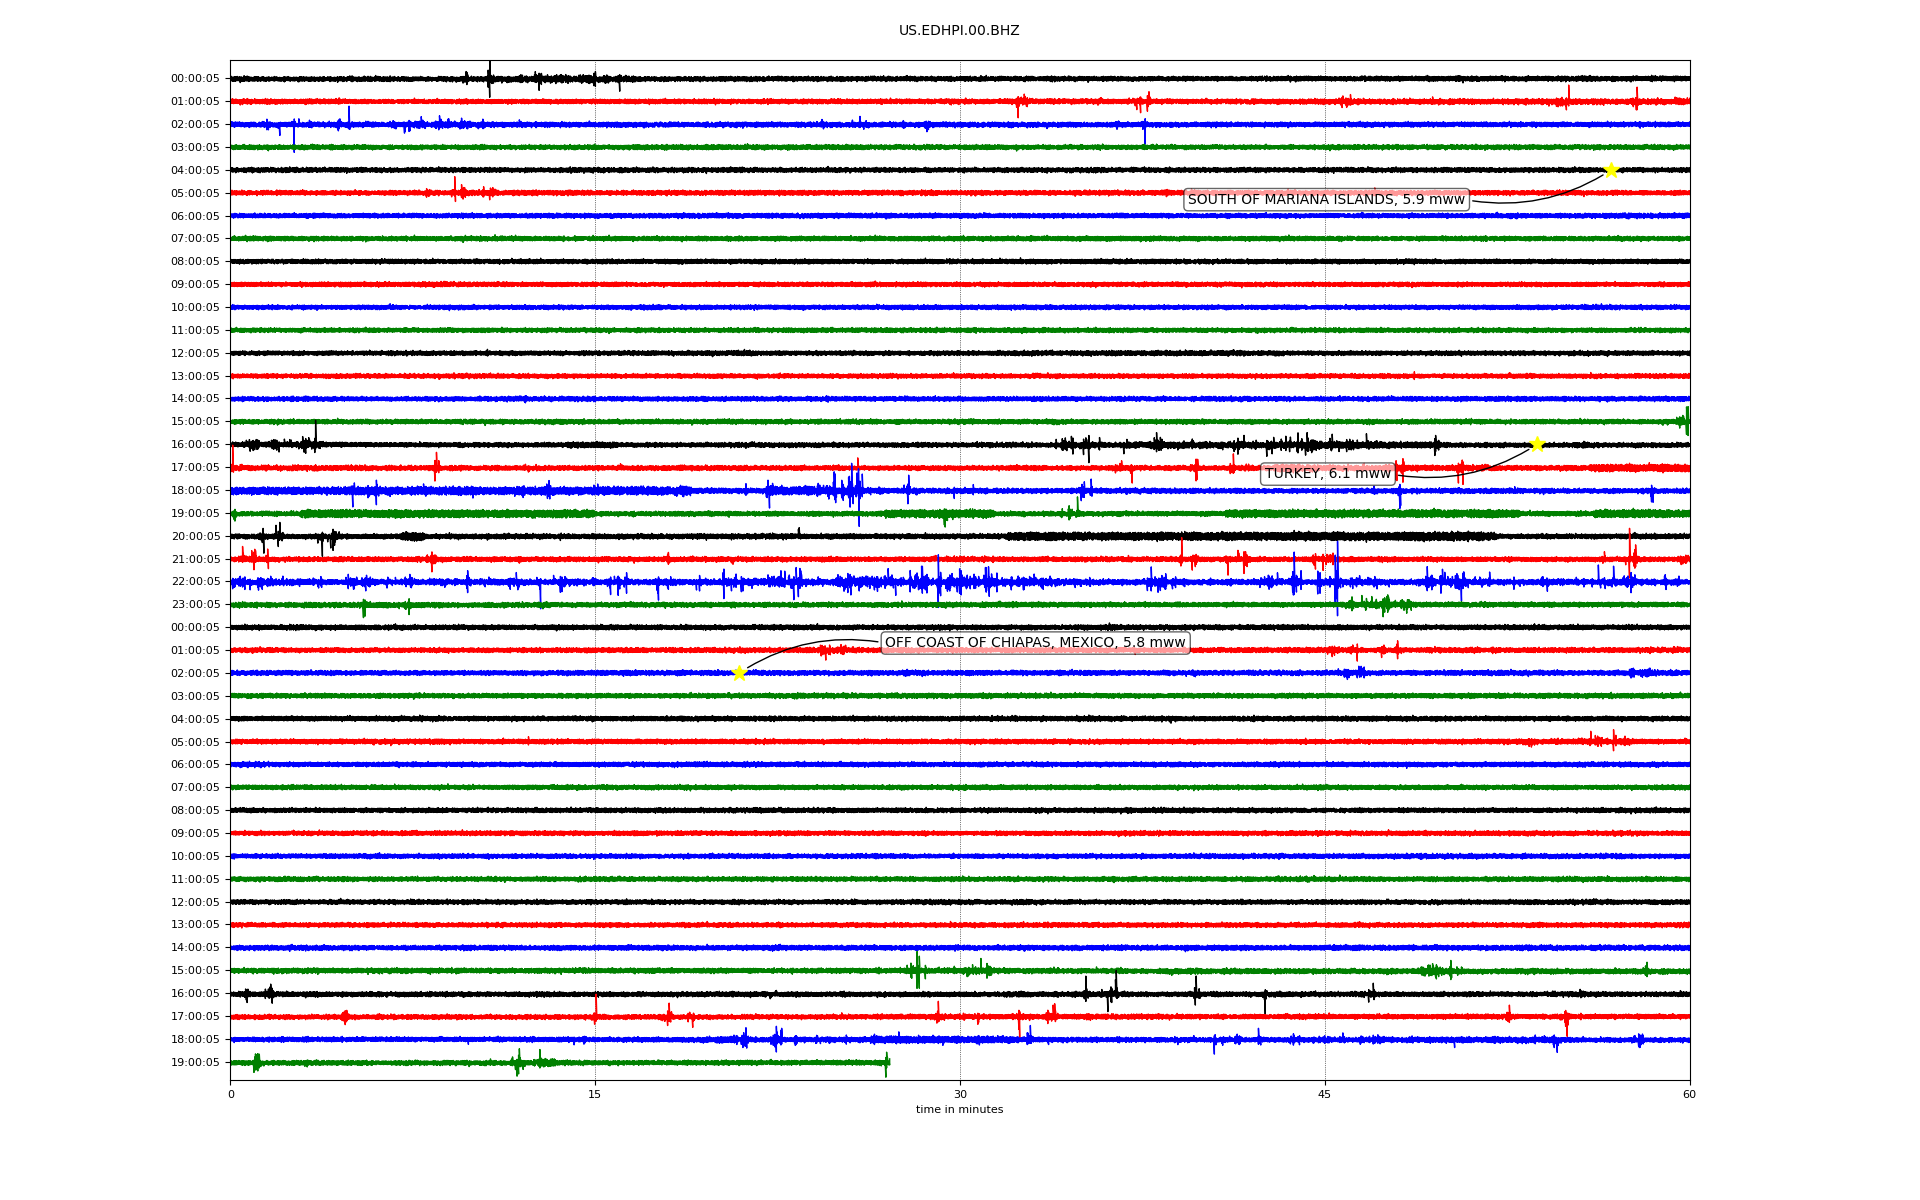Click the x-axis tick label 30
Viewport: 1920px width, 1200px height.
click(960, 1094)
